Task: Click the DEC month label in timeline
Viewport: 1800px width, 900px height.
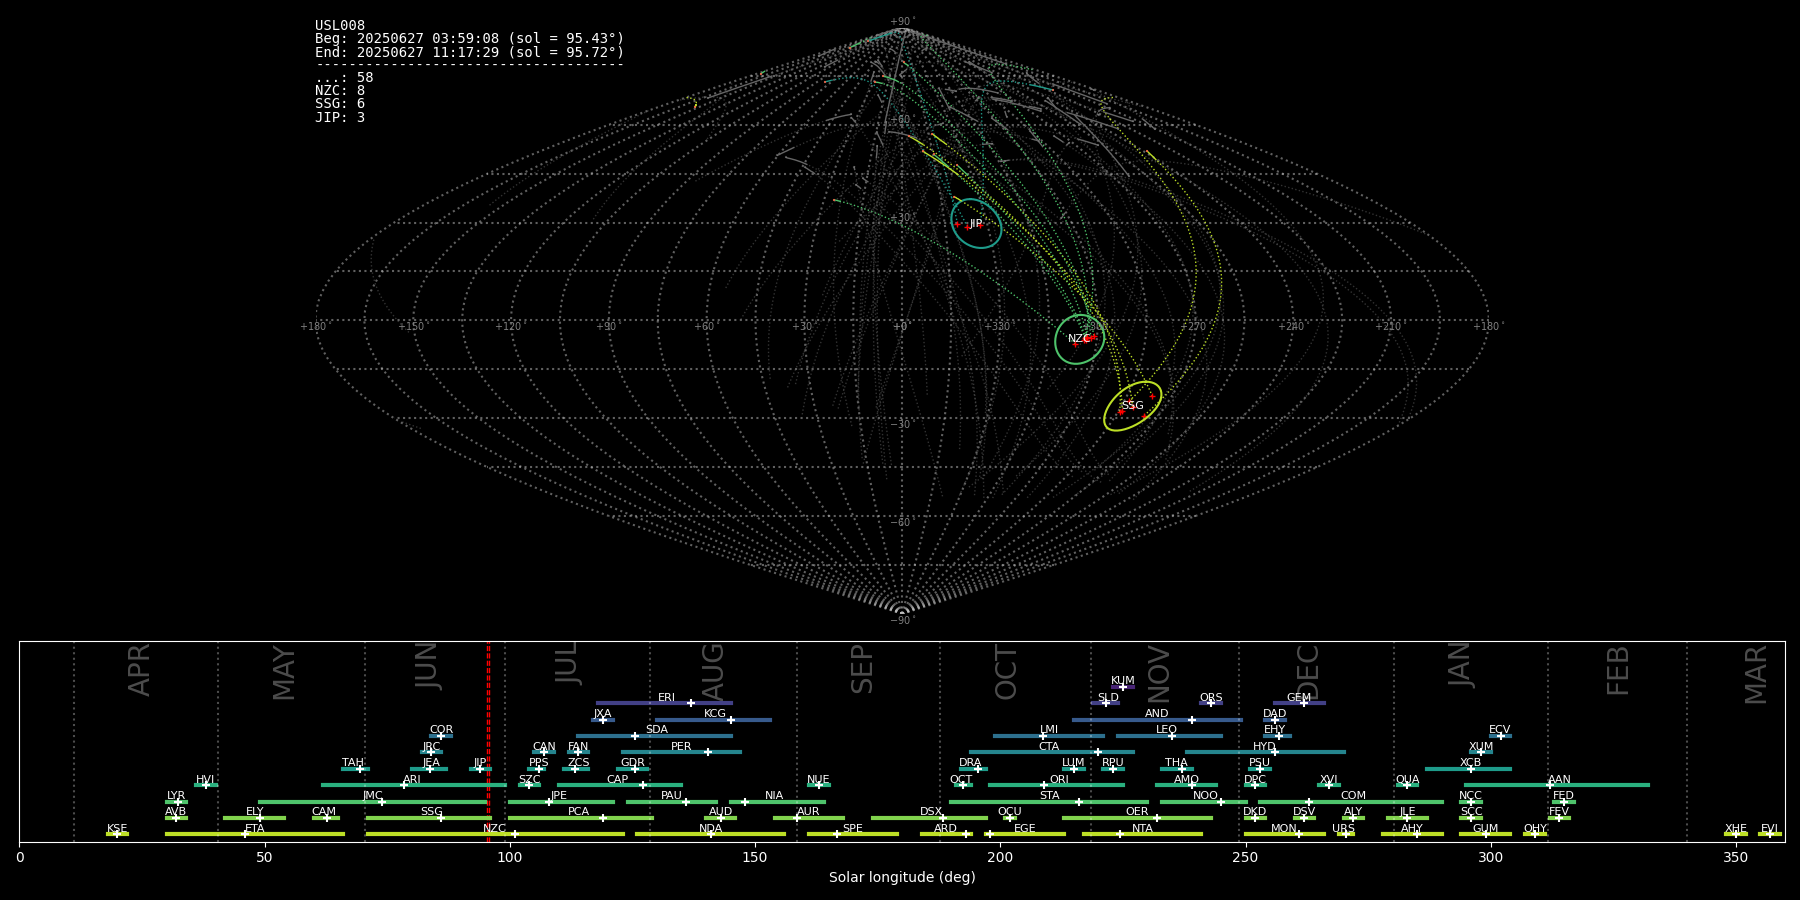Action: point(1308,673)
